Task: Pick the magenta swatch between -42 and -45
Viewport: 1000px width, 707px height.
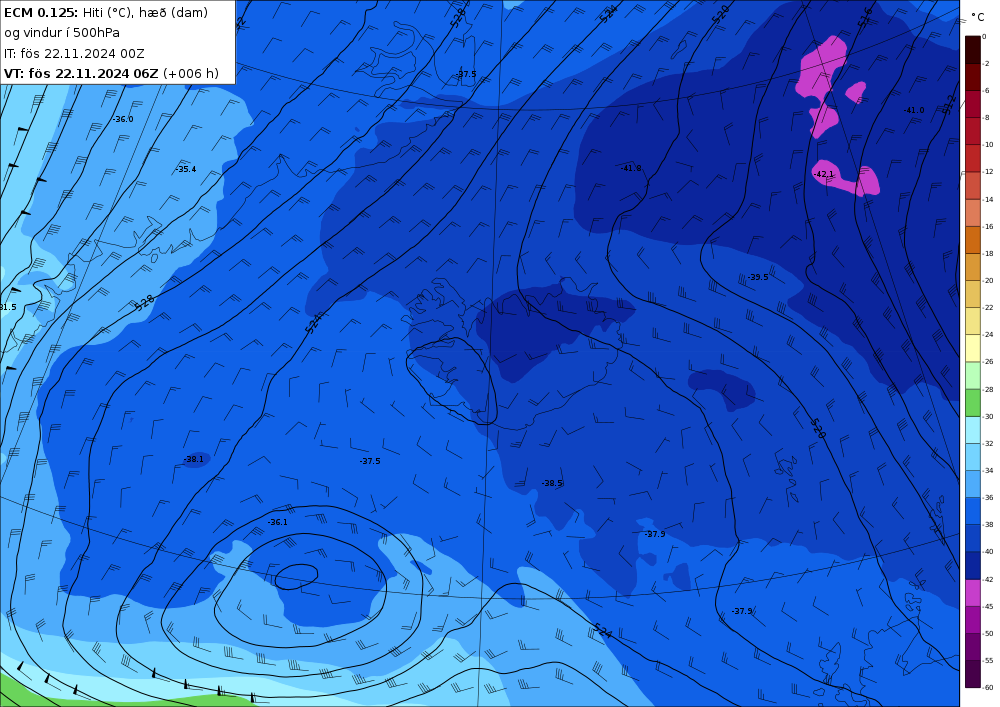Action: click(973, 593)
